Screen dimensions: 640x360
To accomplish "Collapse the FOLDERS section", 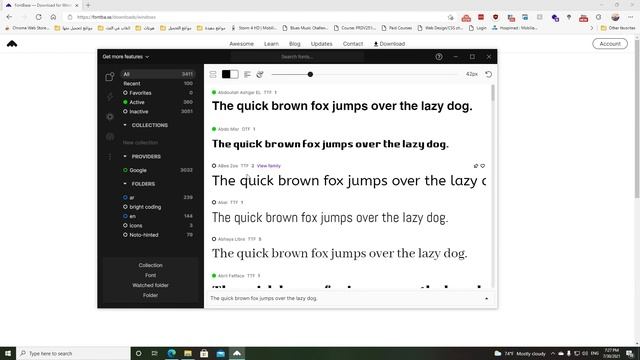I will pyautogui.click(x=125, y=184).
